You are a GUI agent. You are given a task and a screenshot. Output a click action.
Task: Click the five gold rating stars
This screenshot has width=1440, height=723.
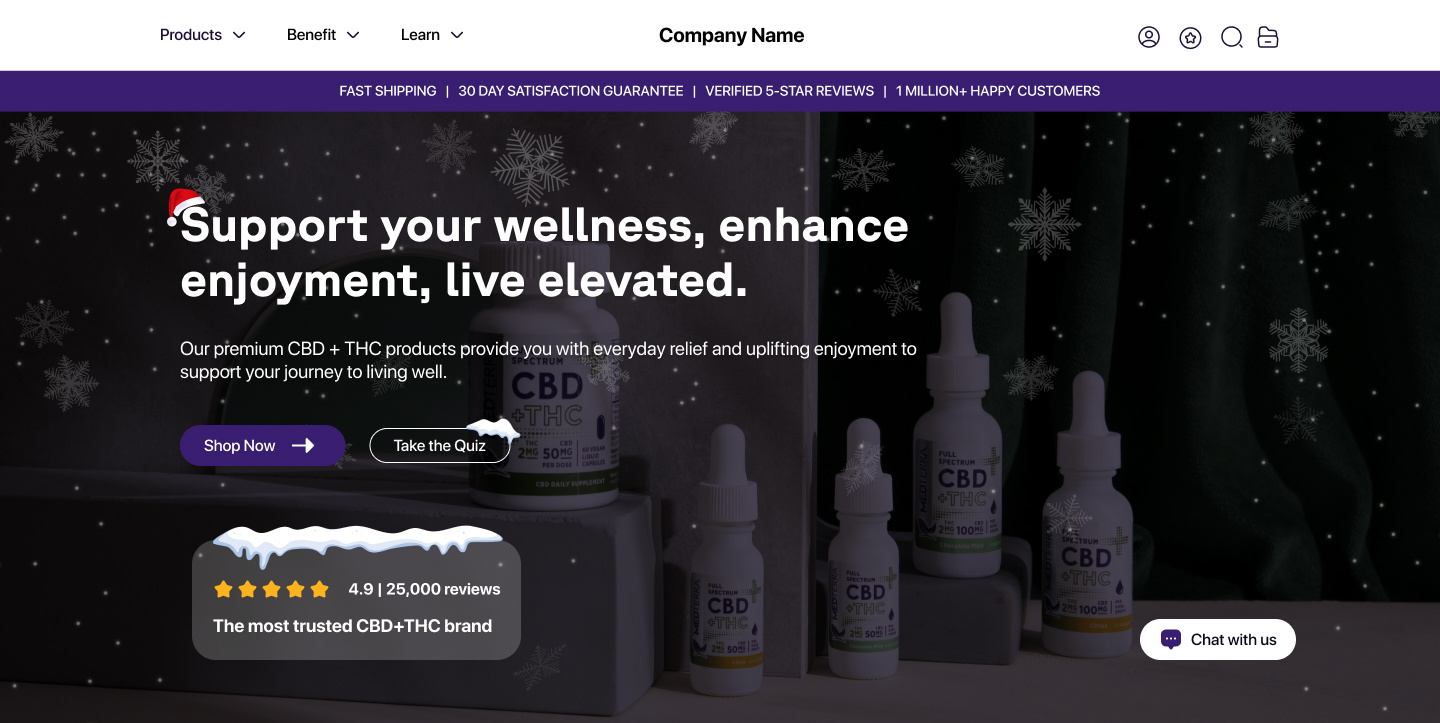click(x=271, y=589)
